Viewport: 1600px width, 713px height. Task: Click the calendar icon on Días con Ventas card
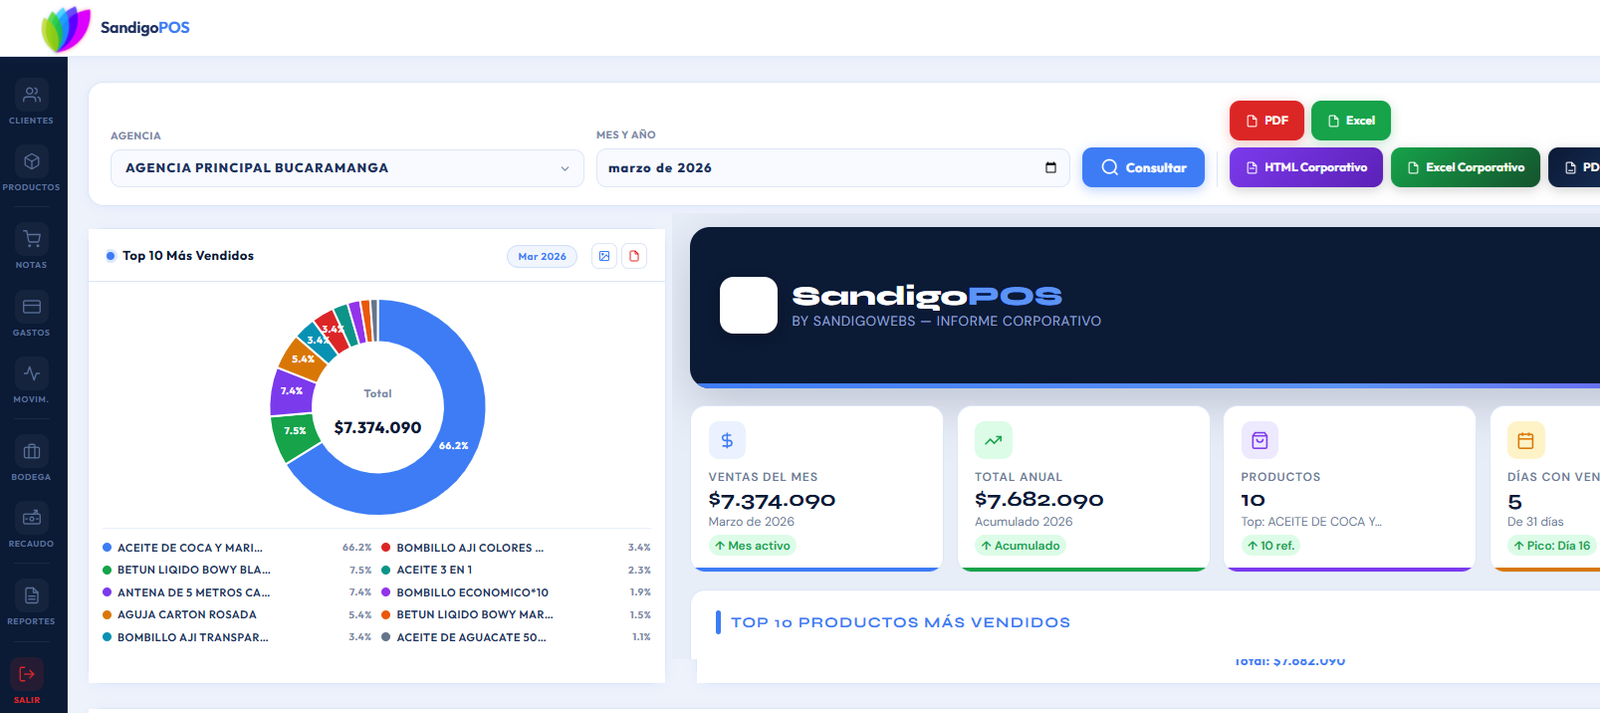tap(1526, 440)
